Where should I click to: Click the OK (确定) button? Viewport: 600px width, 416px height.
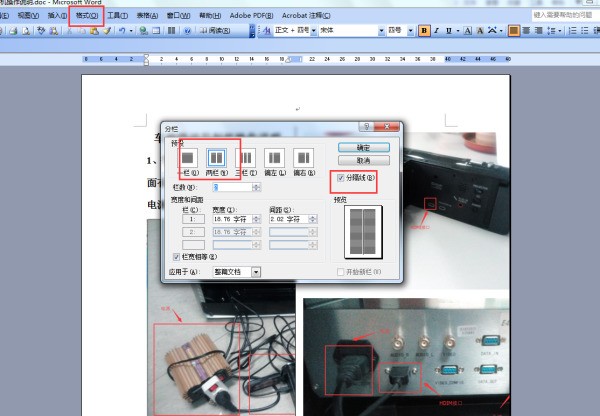363,146
